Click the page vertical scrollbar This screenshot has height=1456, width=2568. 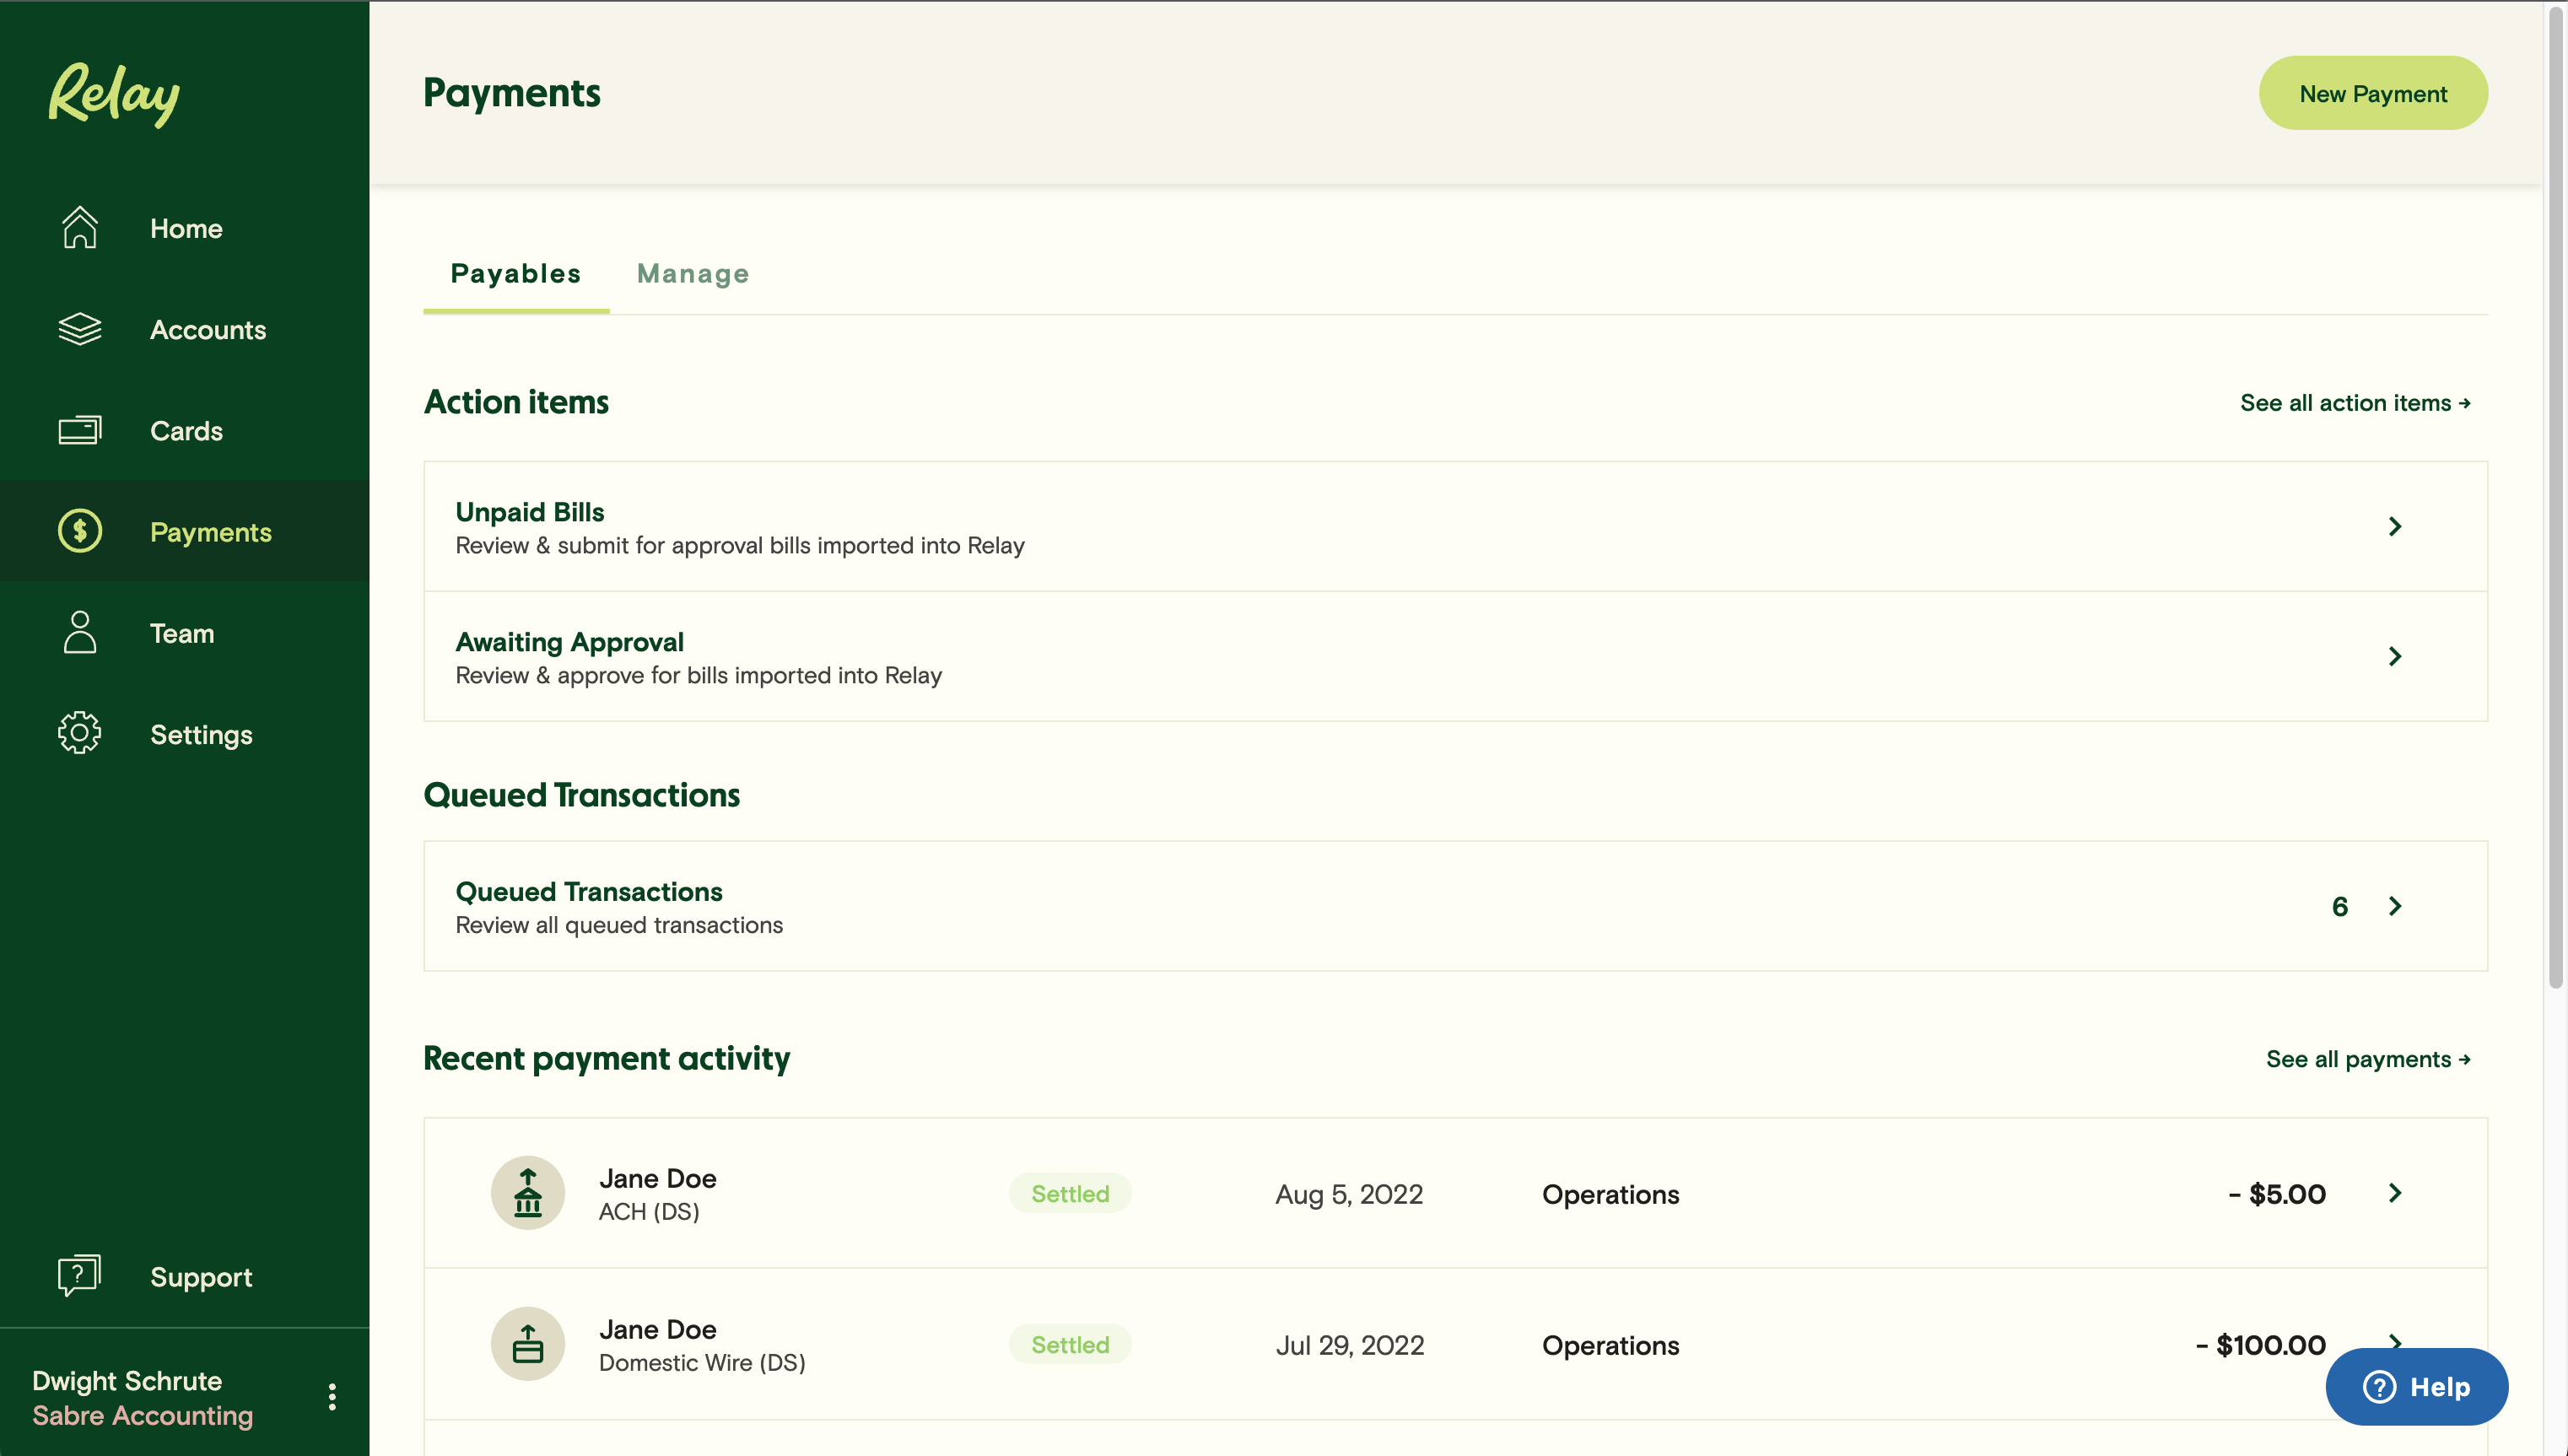[2556, 497]
